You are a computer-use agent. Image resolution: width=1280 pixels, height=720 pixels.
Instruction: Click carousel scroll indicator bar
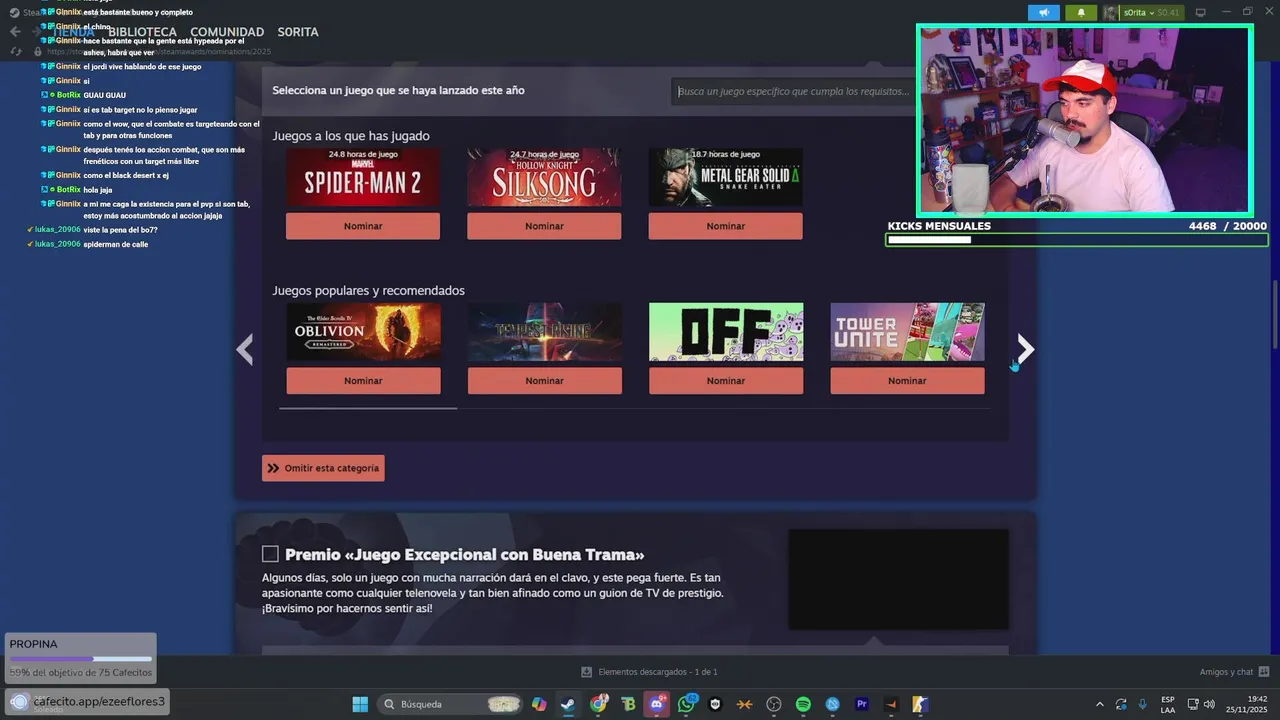(x=368, y=408)
